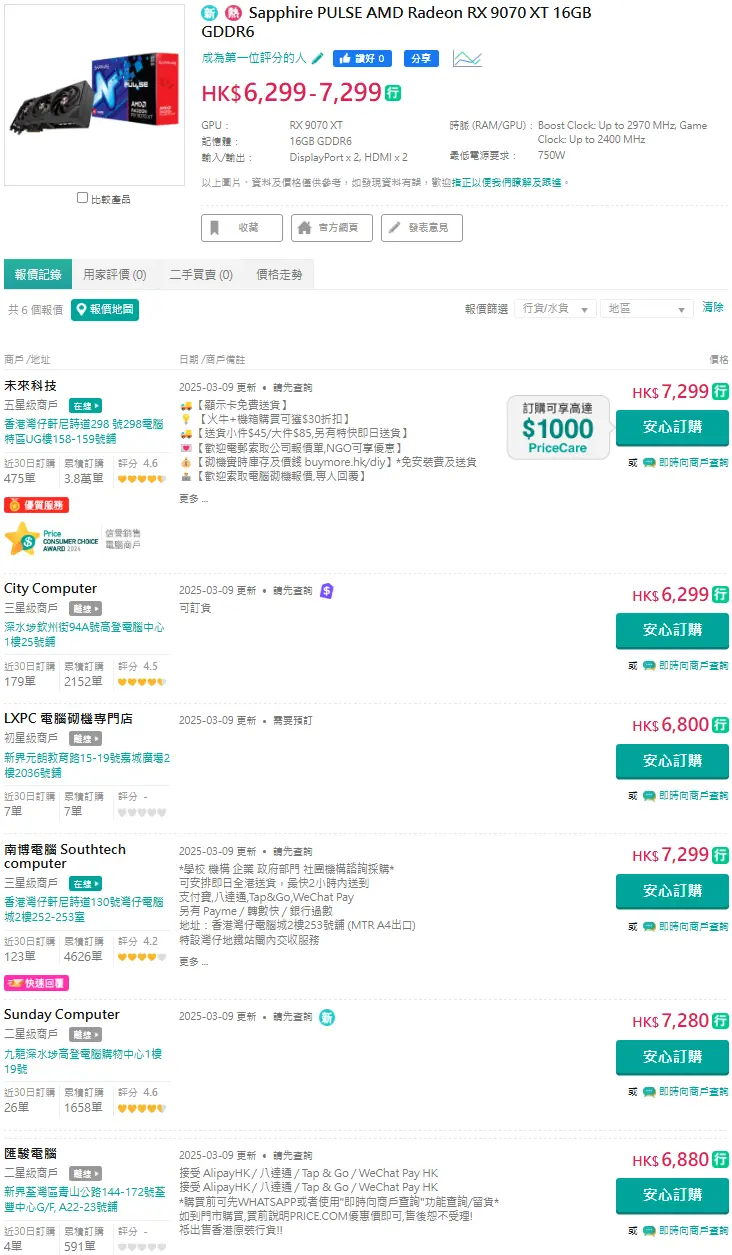732x1255 pixels.
Task: Switch to the 價格走勢 tab
Action: pos(280,274)
